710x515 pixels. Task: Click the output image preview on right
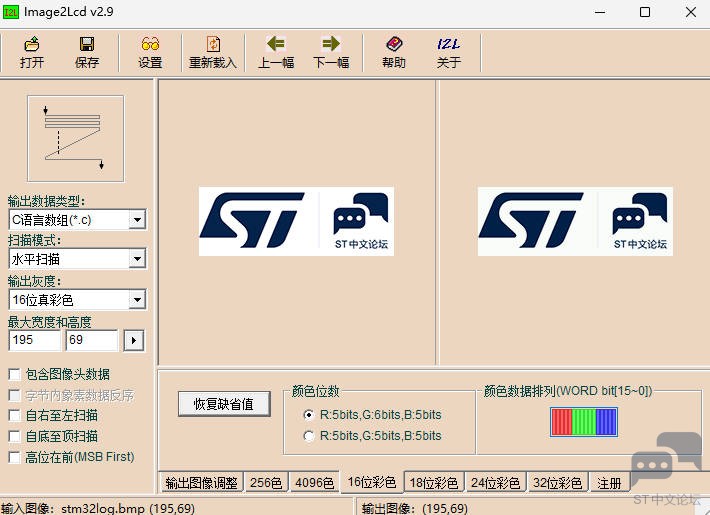click(575, 221)
